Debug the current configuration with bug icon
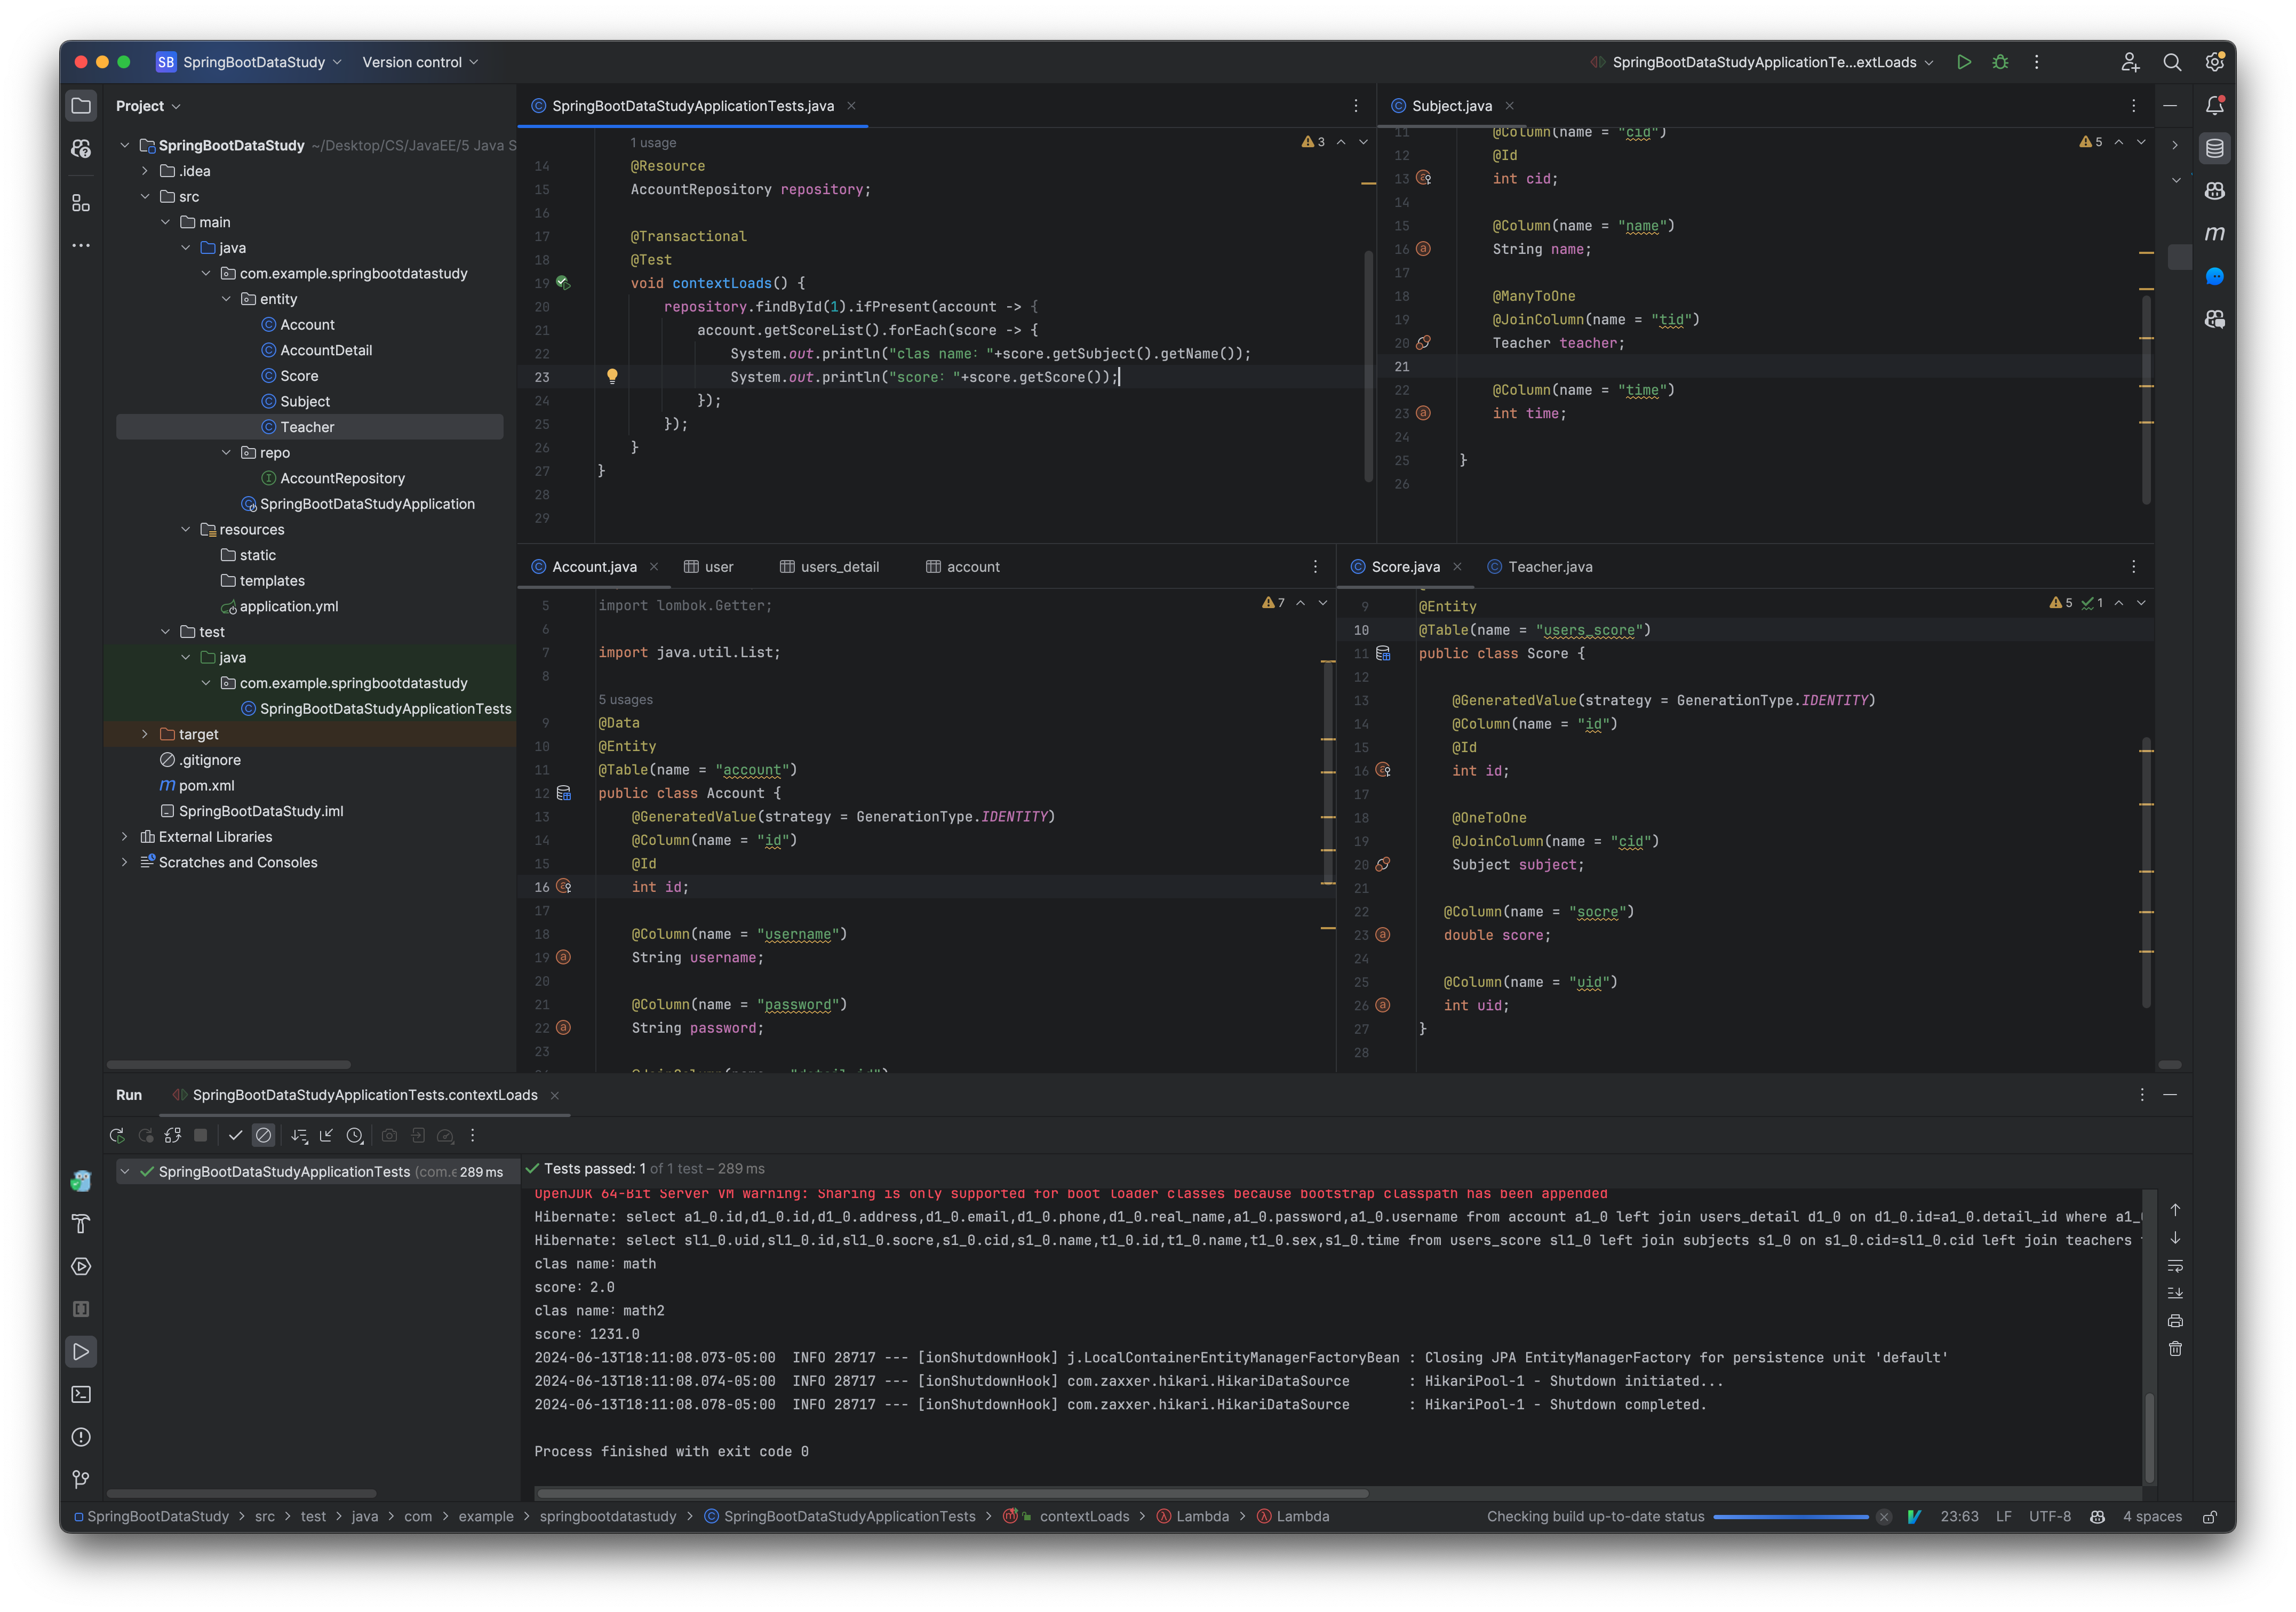 point(2000,62)
